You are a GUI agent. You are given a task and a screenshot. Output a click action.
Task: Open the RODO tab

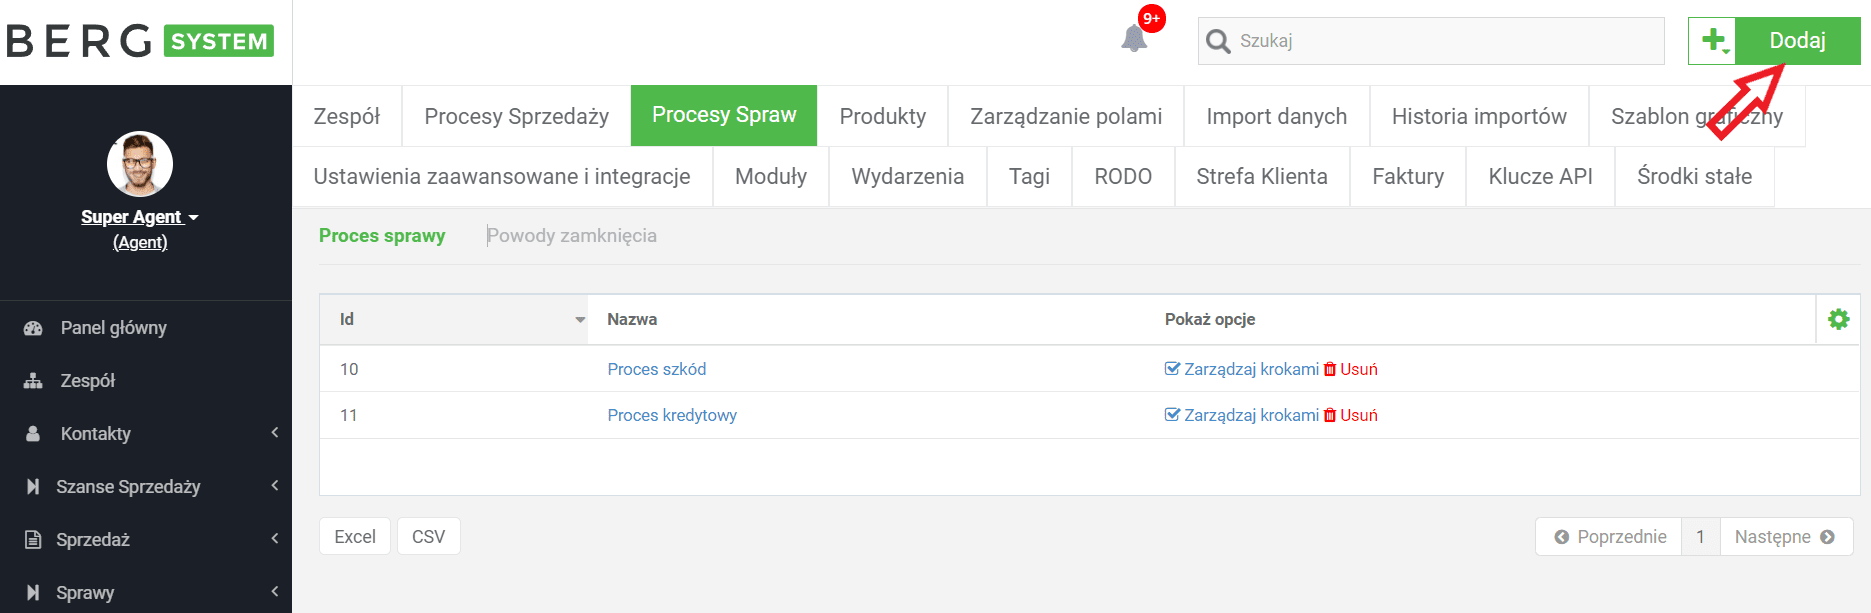pyautogui.click(x=1123, y=176)
